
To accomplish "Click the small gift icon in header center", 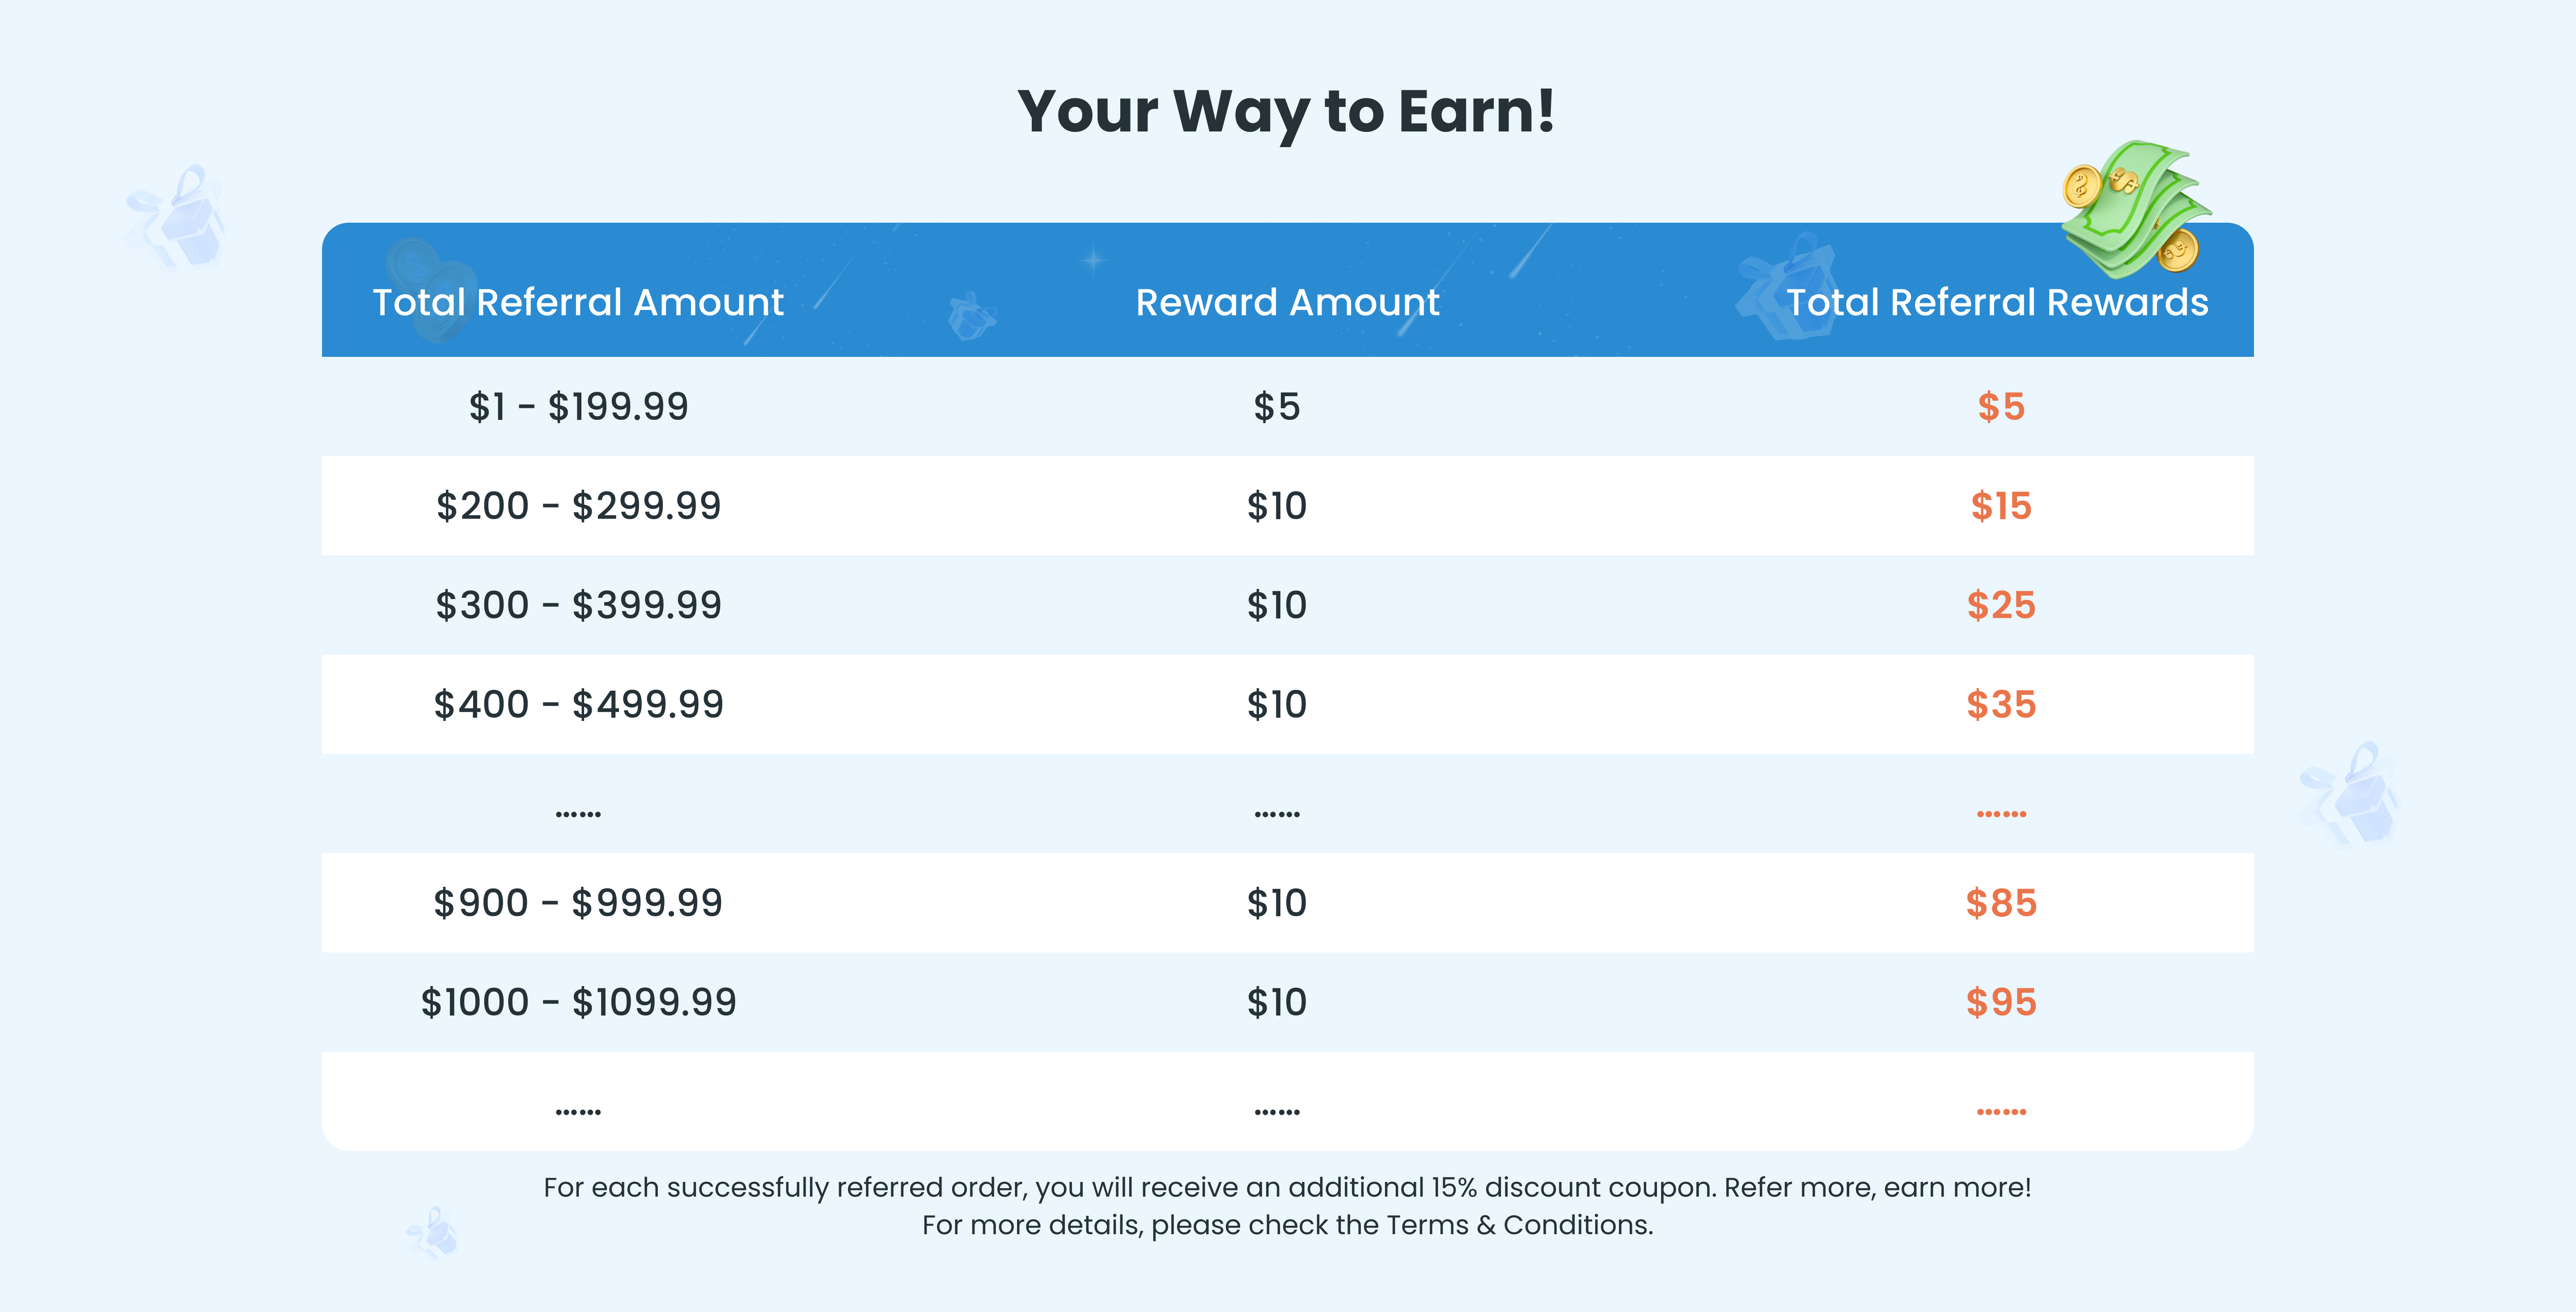I will pyautogui.click(x=970, y=317).
